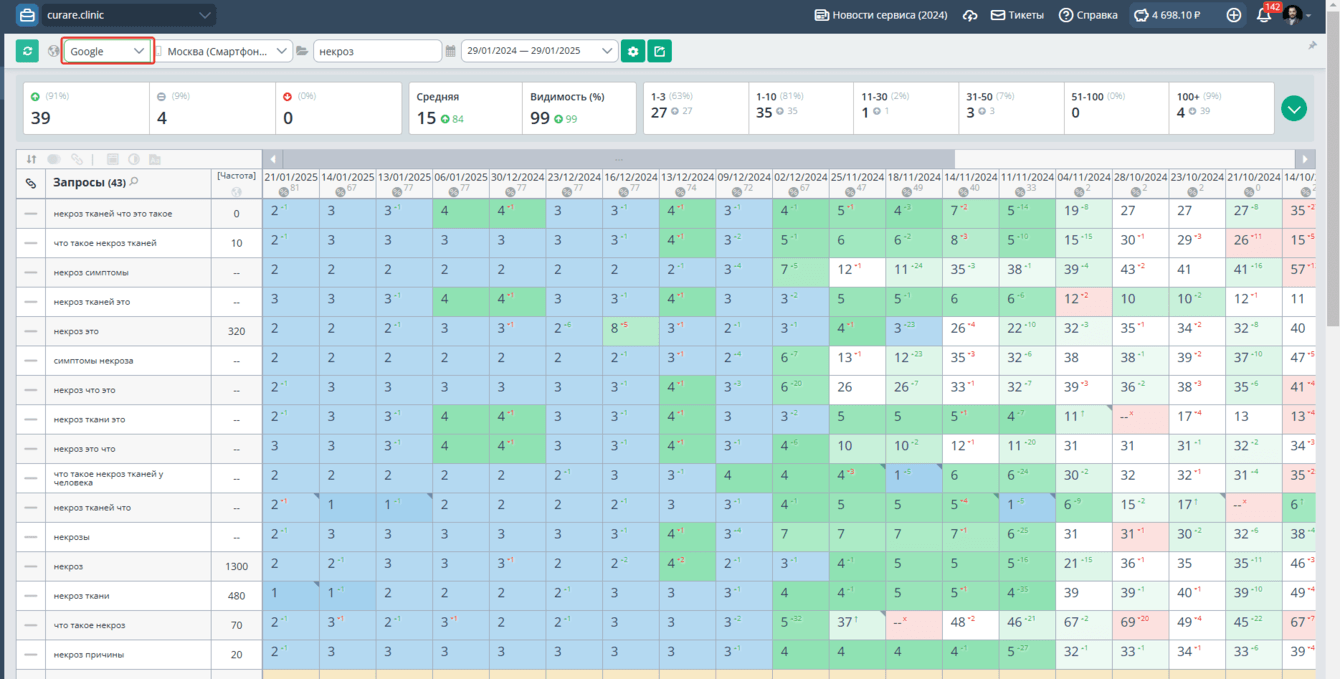Click the green settings gear button
Image resolution: width=1340 pixels, height=679 pixels.
pos(632,51)
